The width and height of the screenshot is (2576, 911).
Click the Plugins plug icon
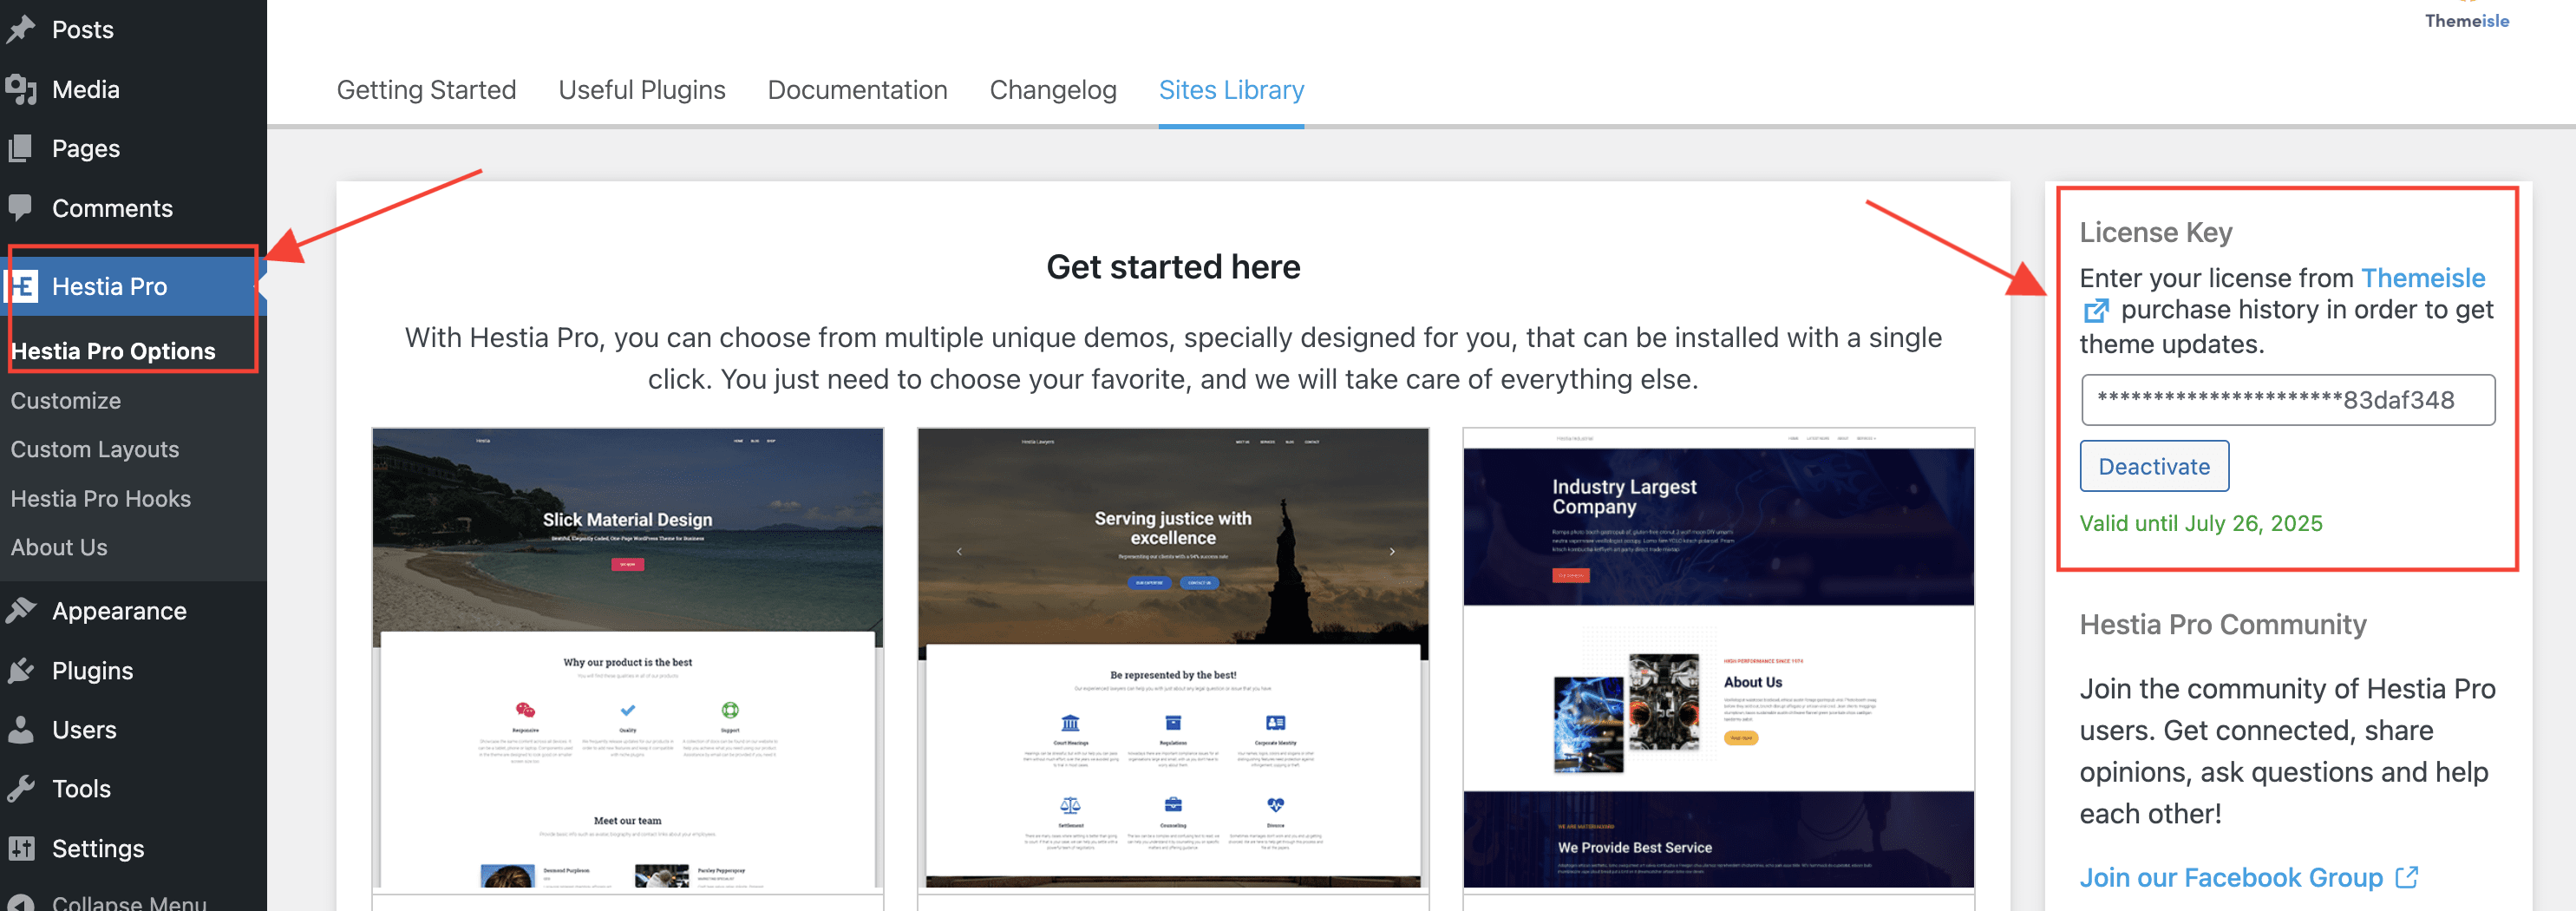[21, 670]
